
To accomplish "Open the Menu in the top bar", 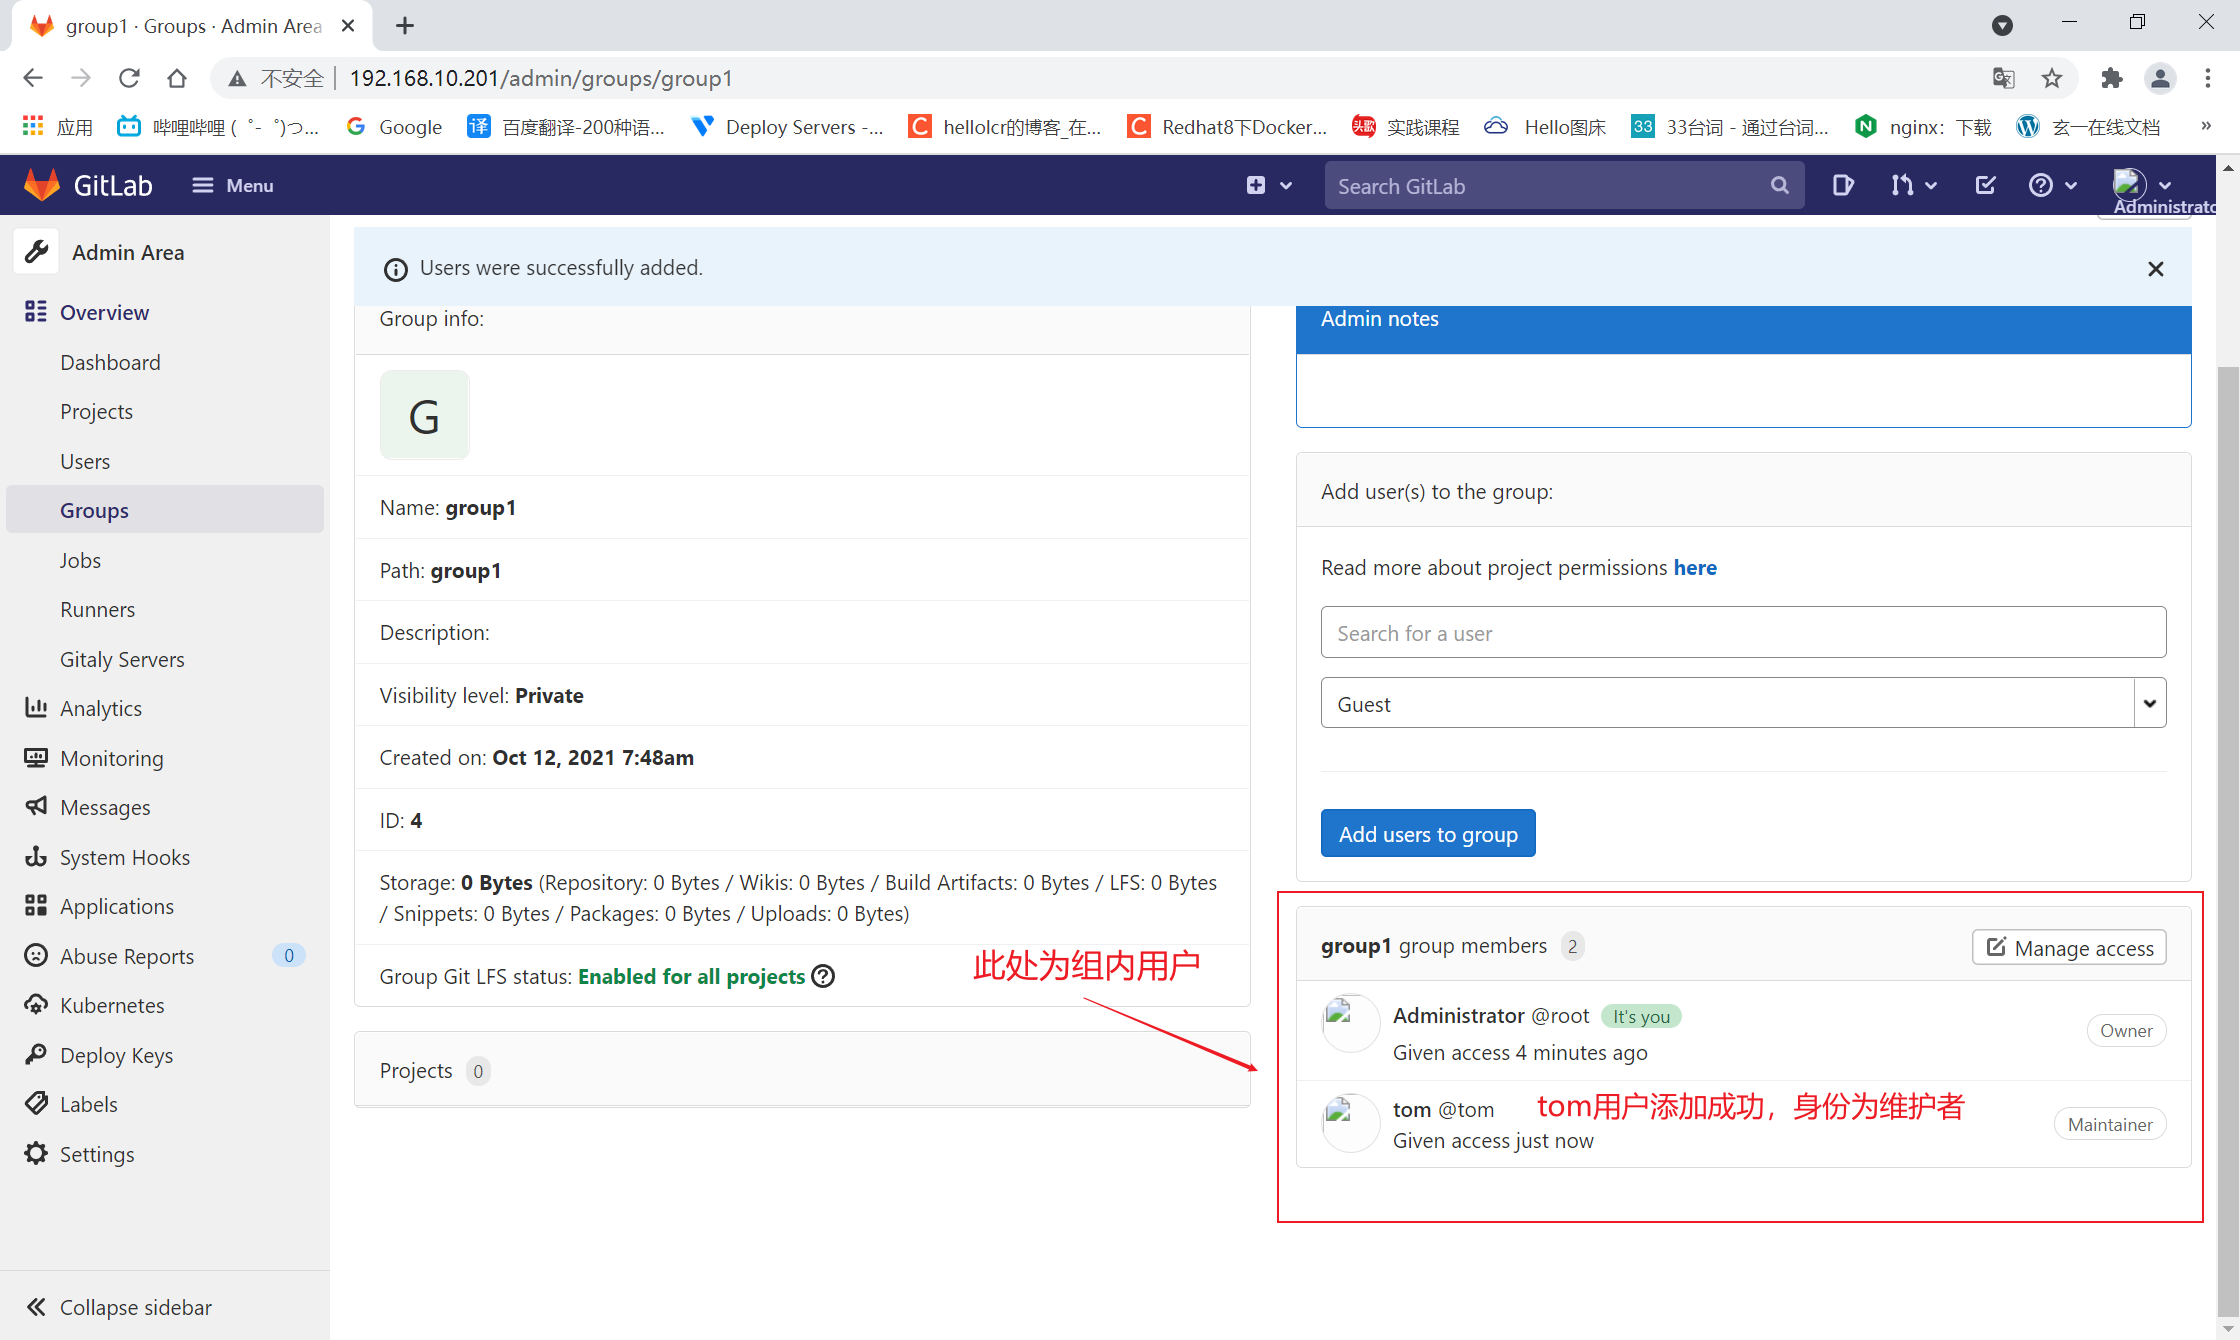I will [232, 185].
